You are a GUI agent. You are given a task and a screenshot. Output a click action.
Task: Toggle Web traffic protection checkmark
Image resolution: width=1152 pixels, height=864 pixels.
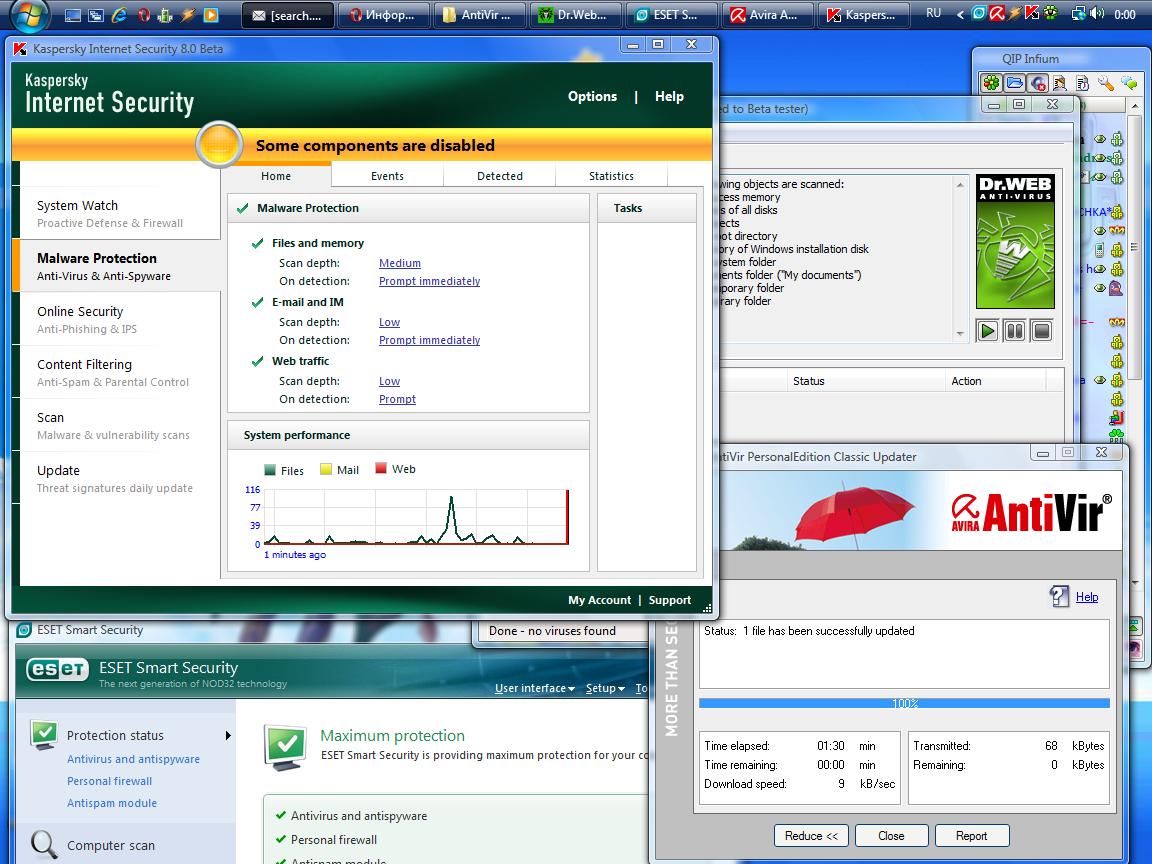coord(257,361)
